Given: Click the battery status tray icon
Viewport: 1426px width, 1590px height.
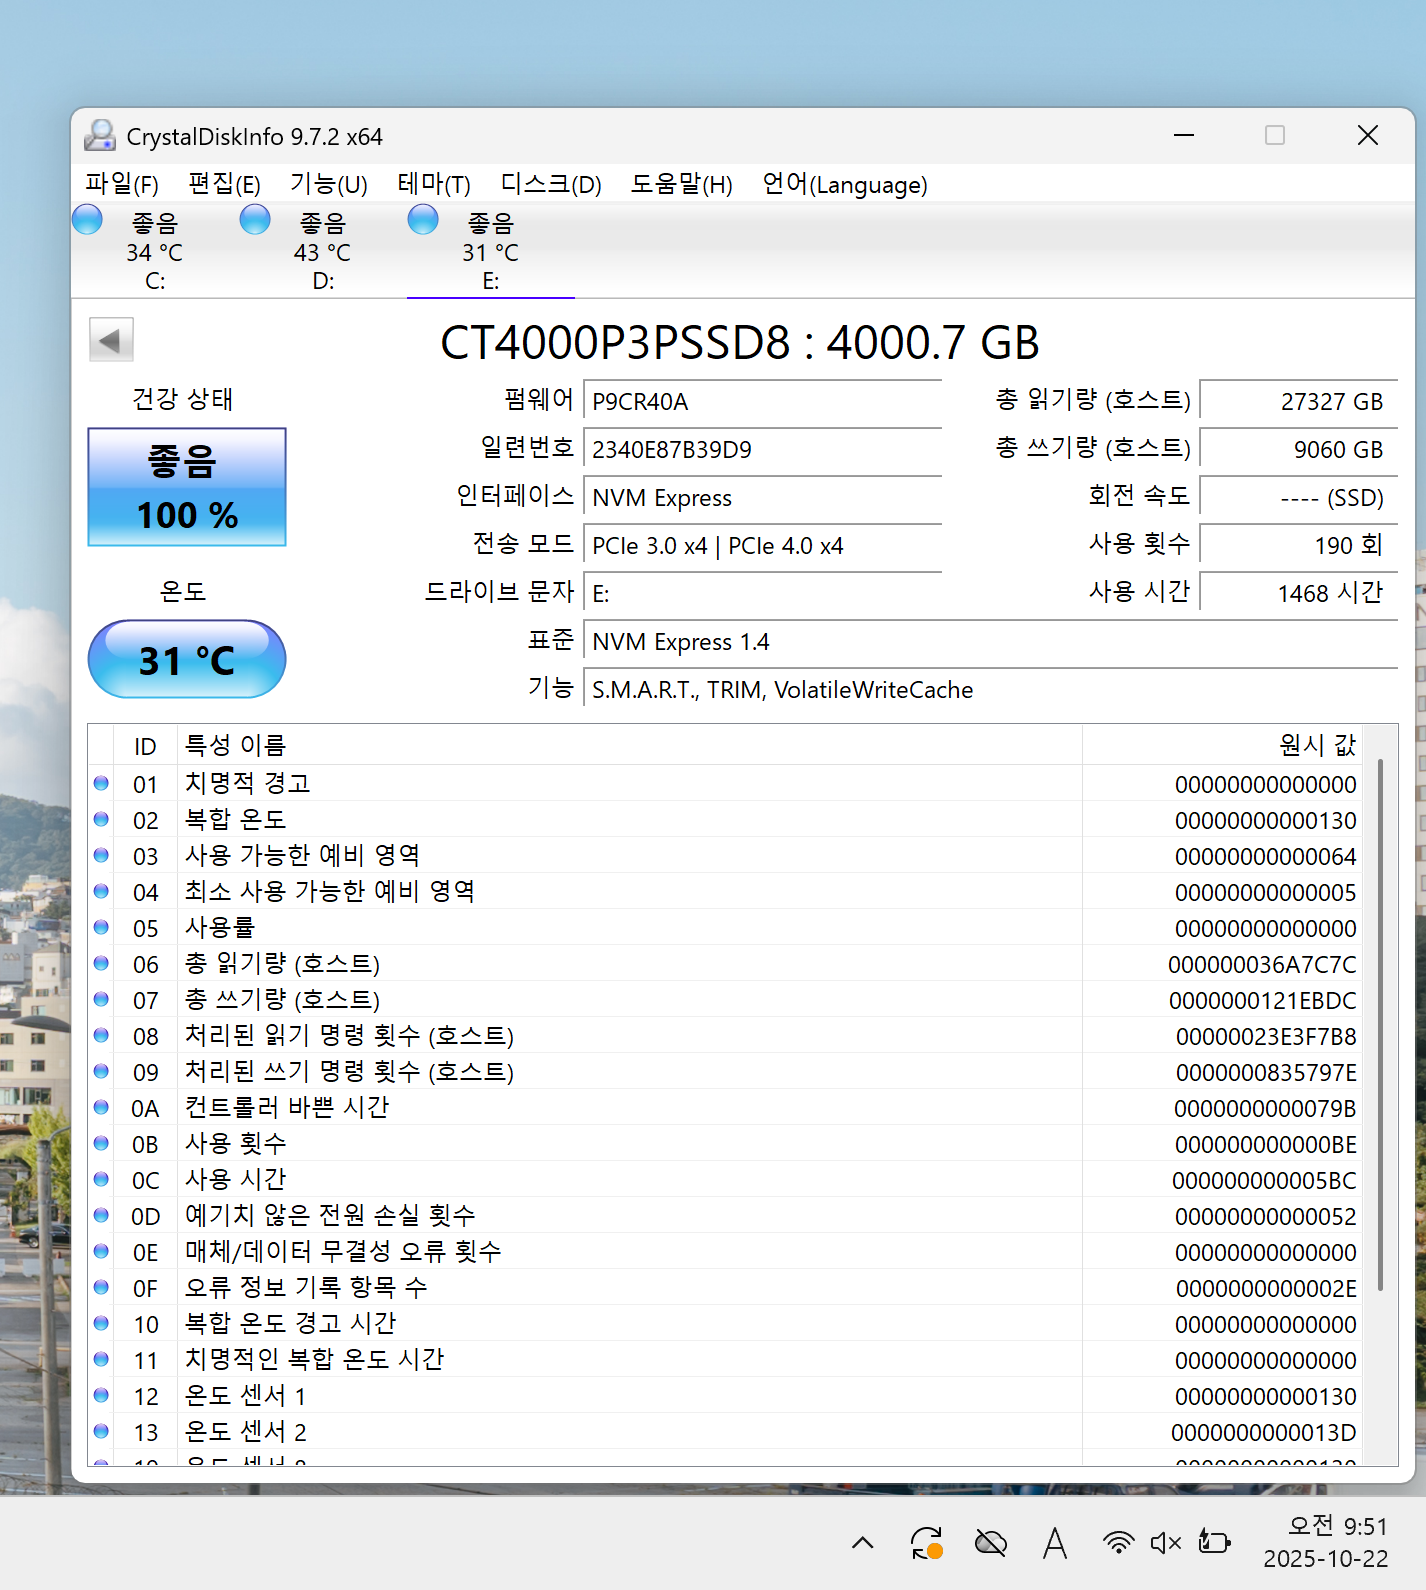Looking at the screenshot, I should [x=1214, y=1543].
